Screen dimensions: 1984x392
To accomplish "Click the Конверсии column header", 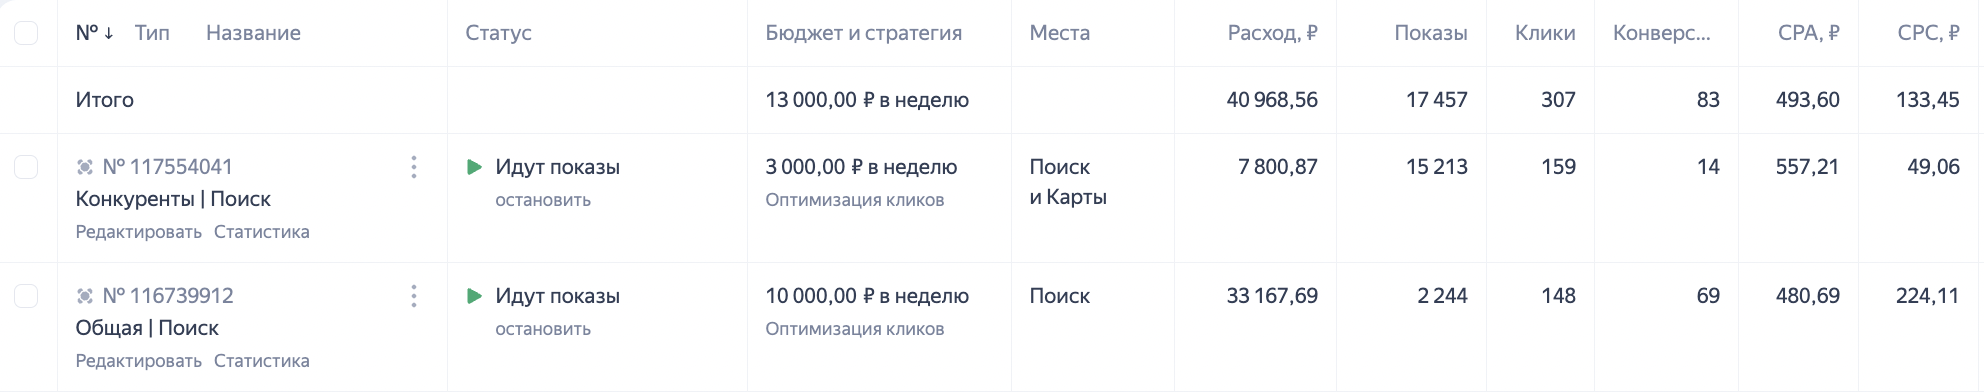I will pos(1662,33).
